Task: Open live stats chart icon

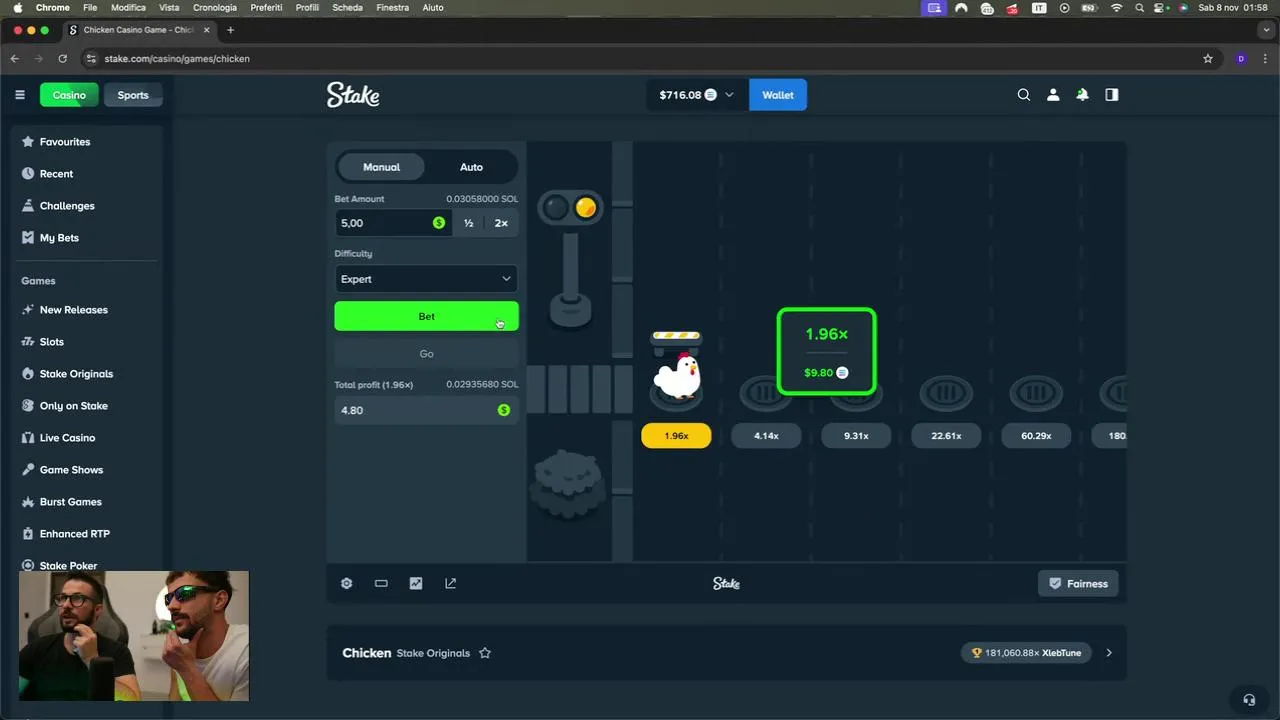Action: click(416, 583)
